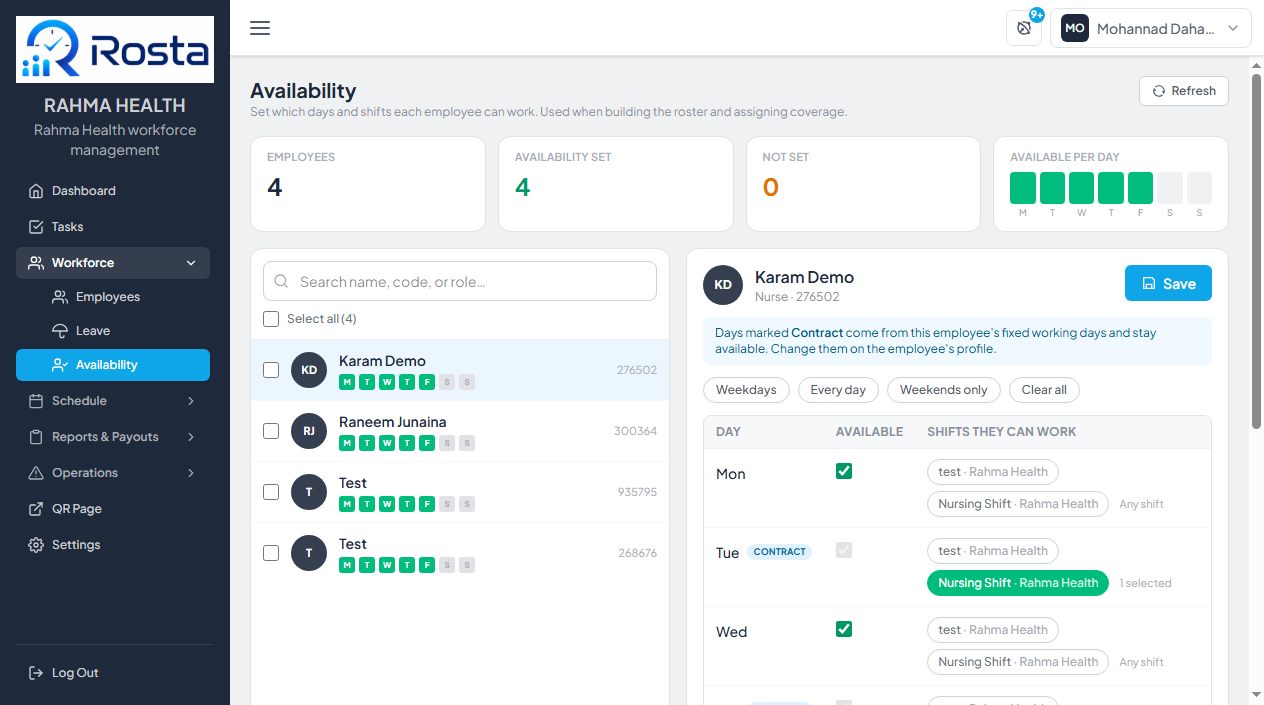This screenshot has height=705, width=1264.
Task: Click the Reports & Payouts clipboard icon
Action: pyautogui.click(x=36, y=437)
